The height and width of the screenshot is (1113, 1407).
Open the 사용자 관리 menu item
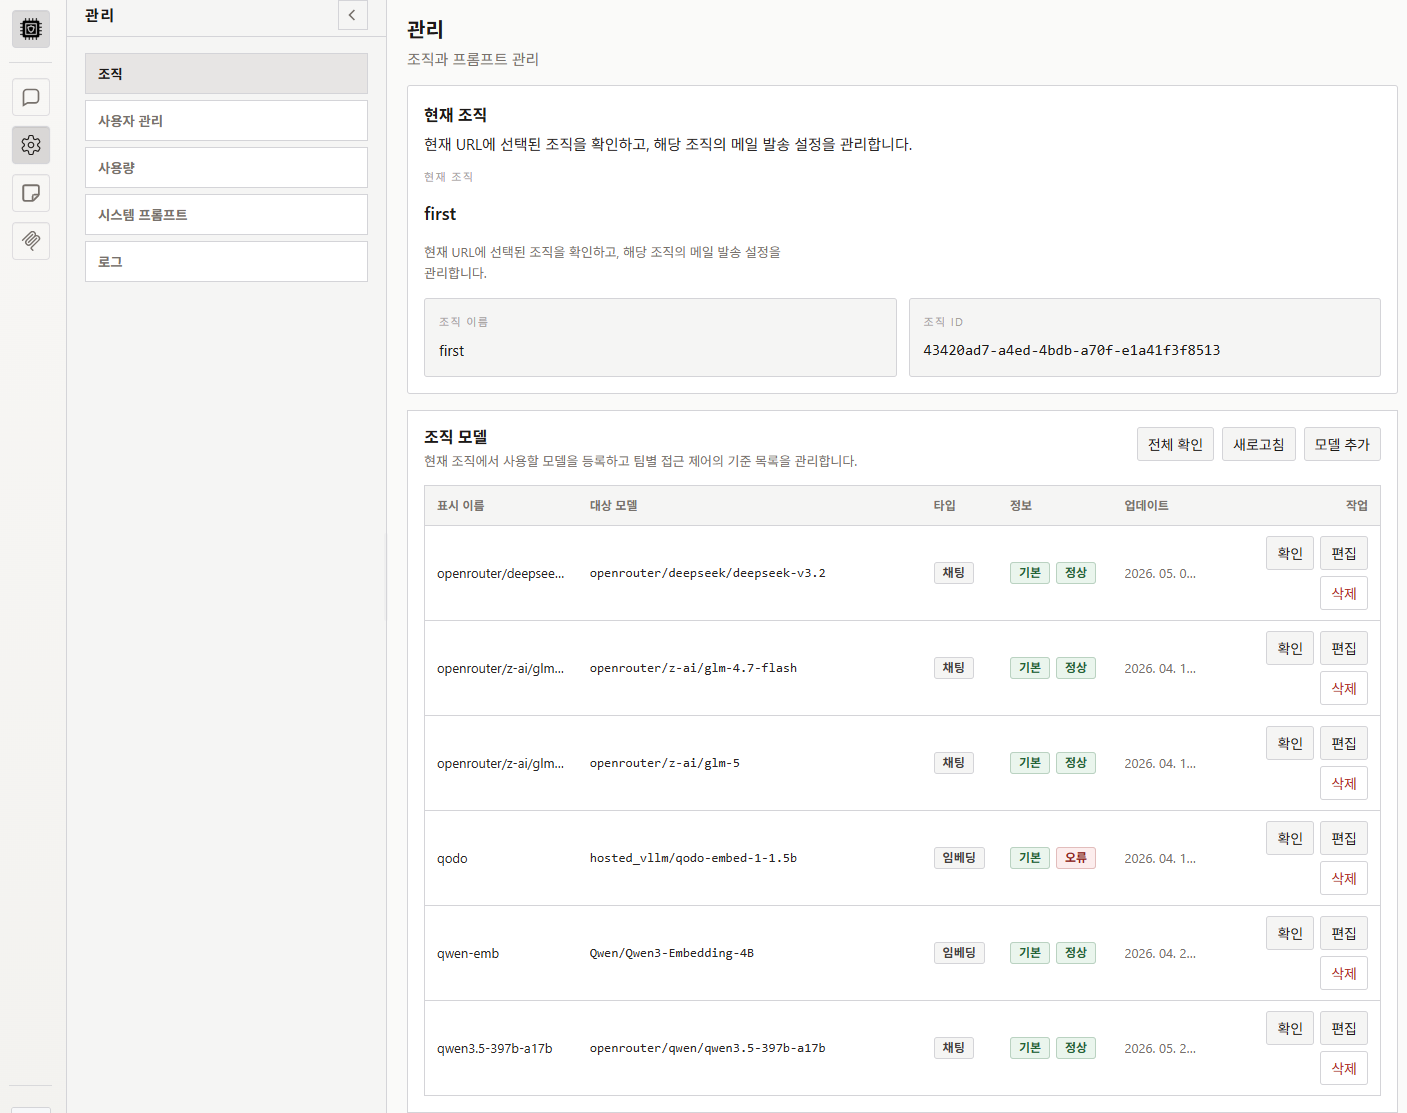coord(226,121)
